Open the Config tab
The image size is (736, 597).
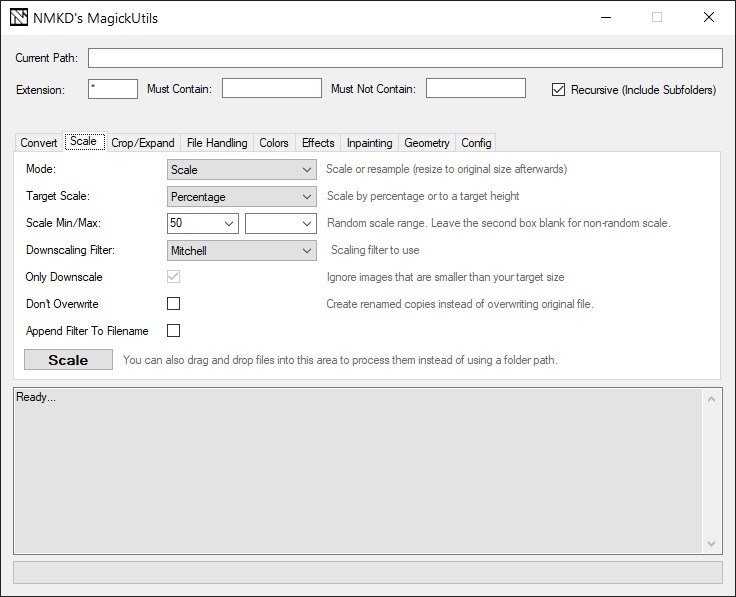(x=476, y=143)
